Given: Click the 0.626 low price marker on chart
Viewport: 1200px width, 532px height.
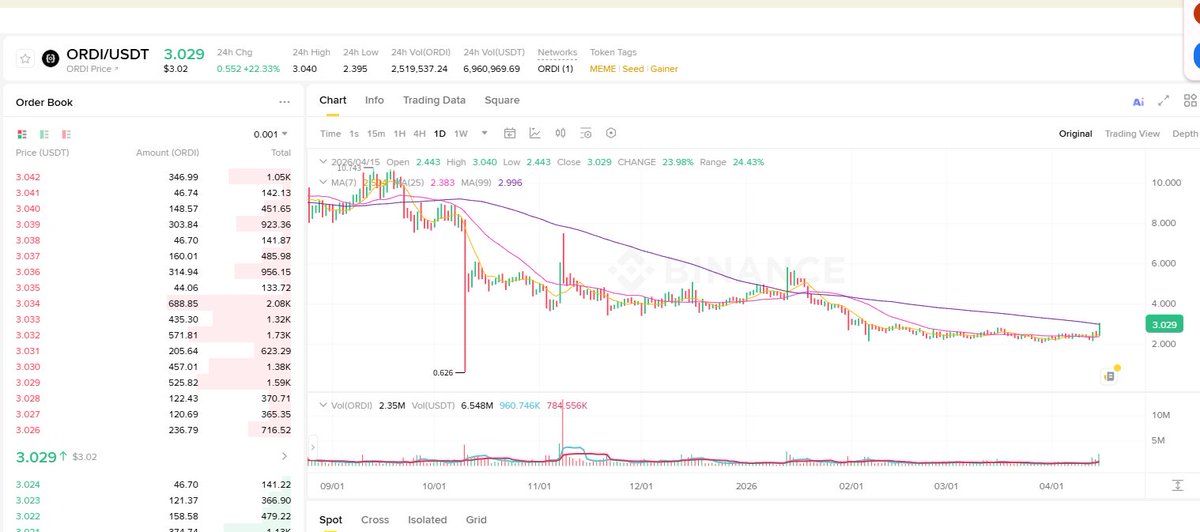Looking at the screenshot, I should (x=443, y=372).
